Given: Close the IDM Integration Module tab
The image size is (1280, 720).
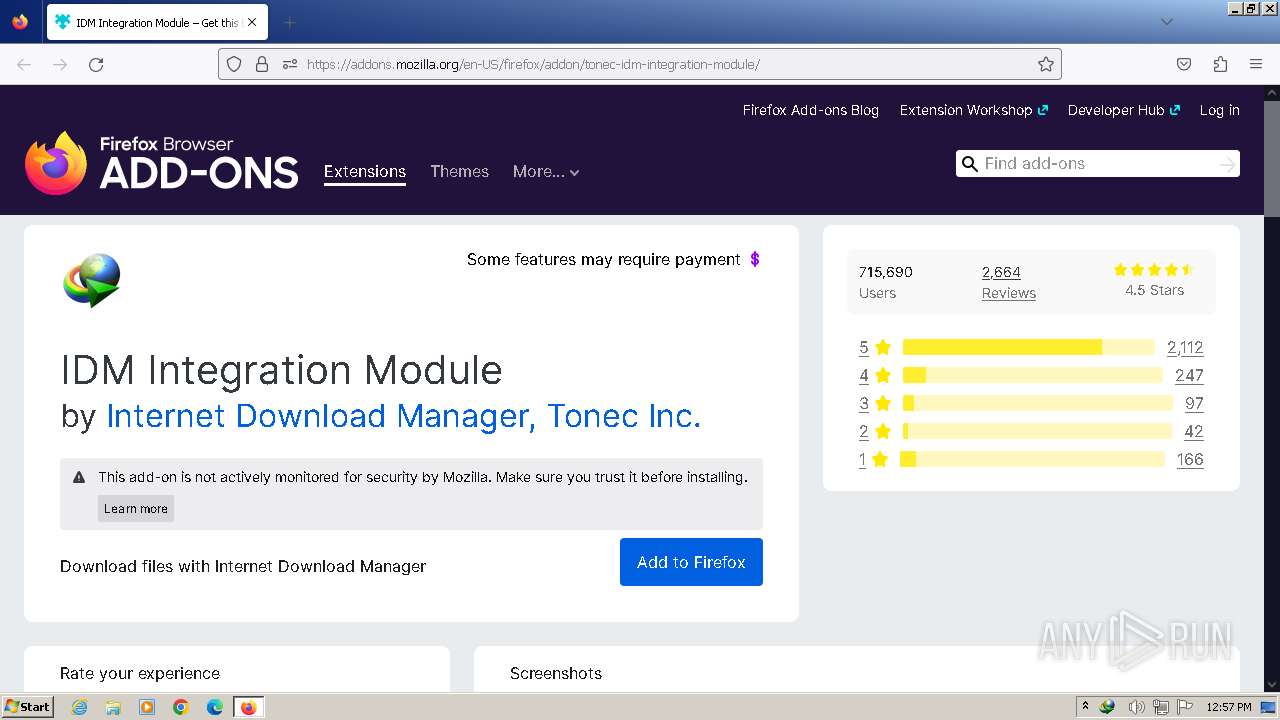Looking at the screenshot, I should [x=251, y=22].
